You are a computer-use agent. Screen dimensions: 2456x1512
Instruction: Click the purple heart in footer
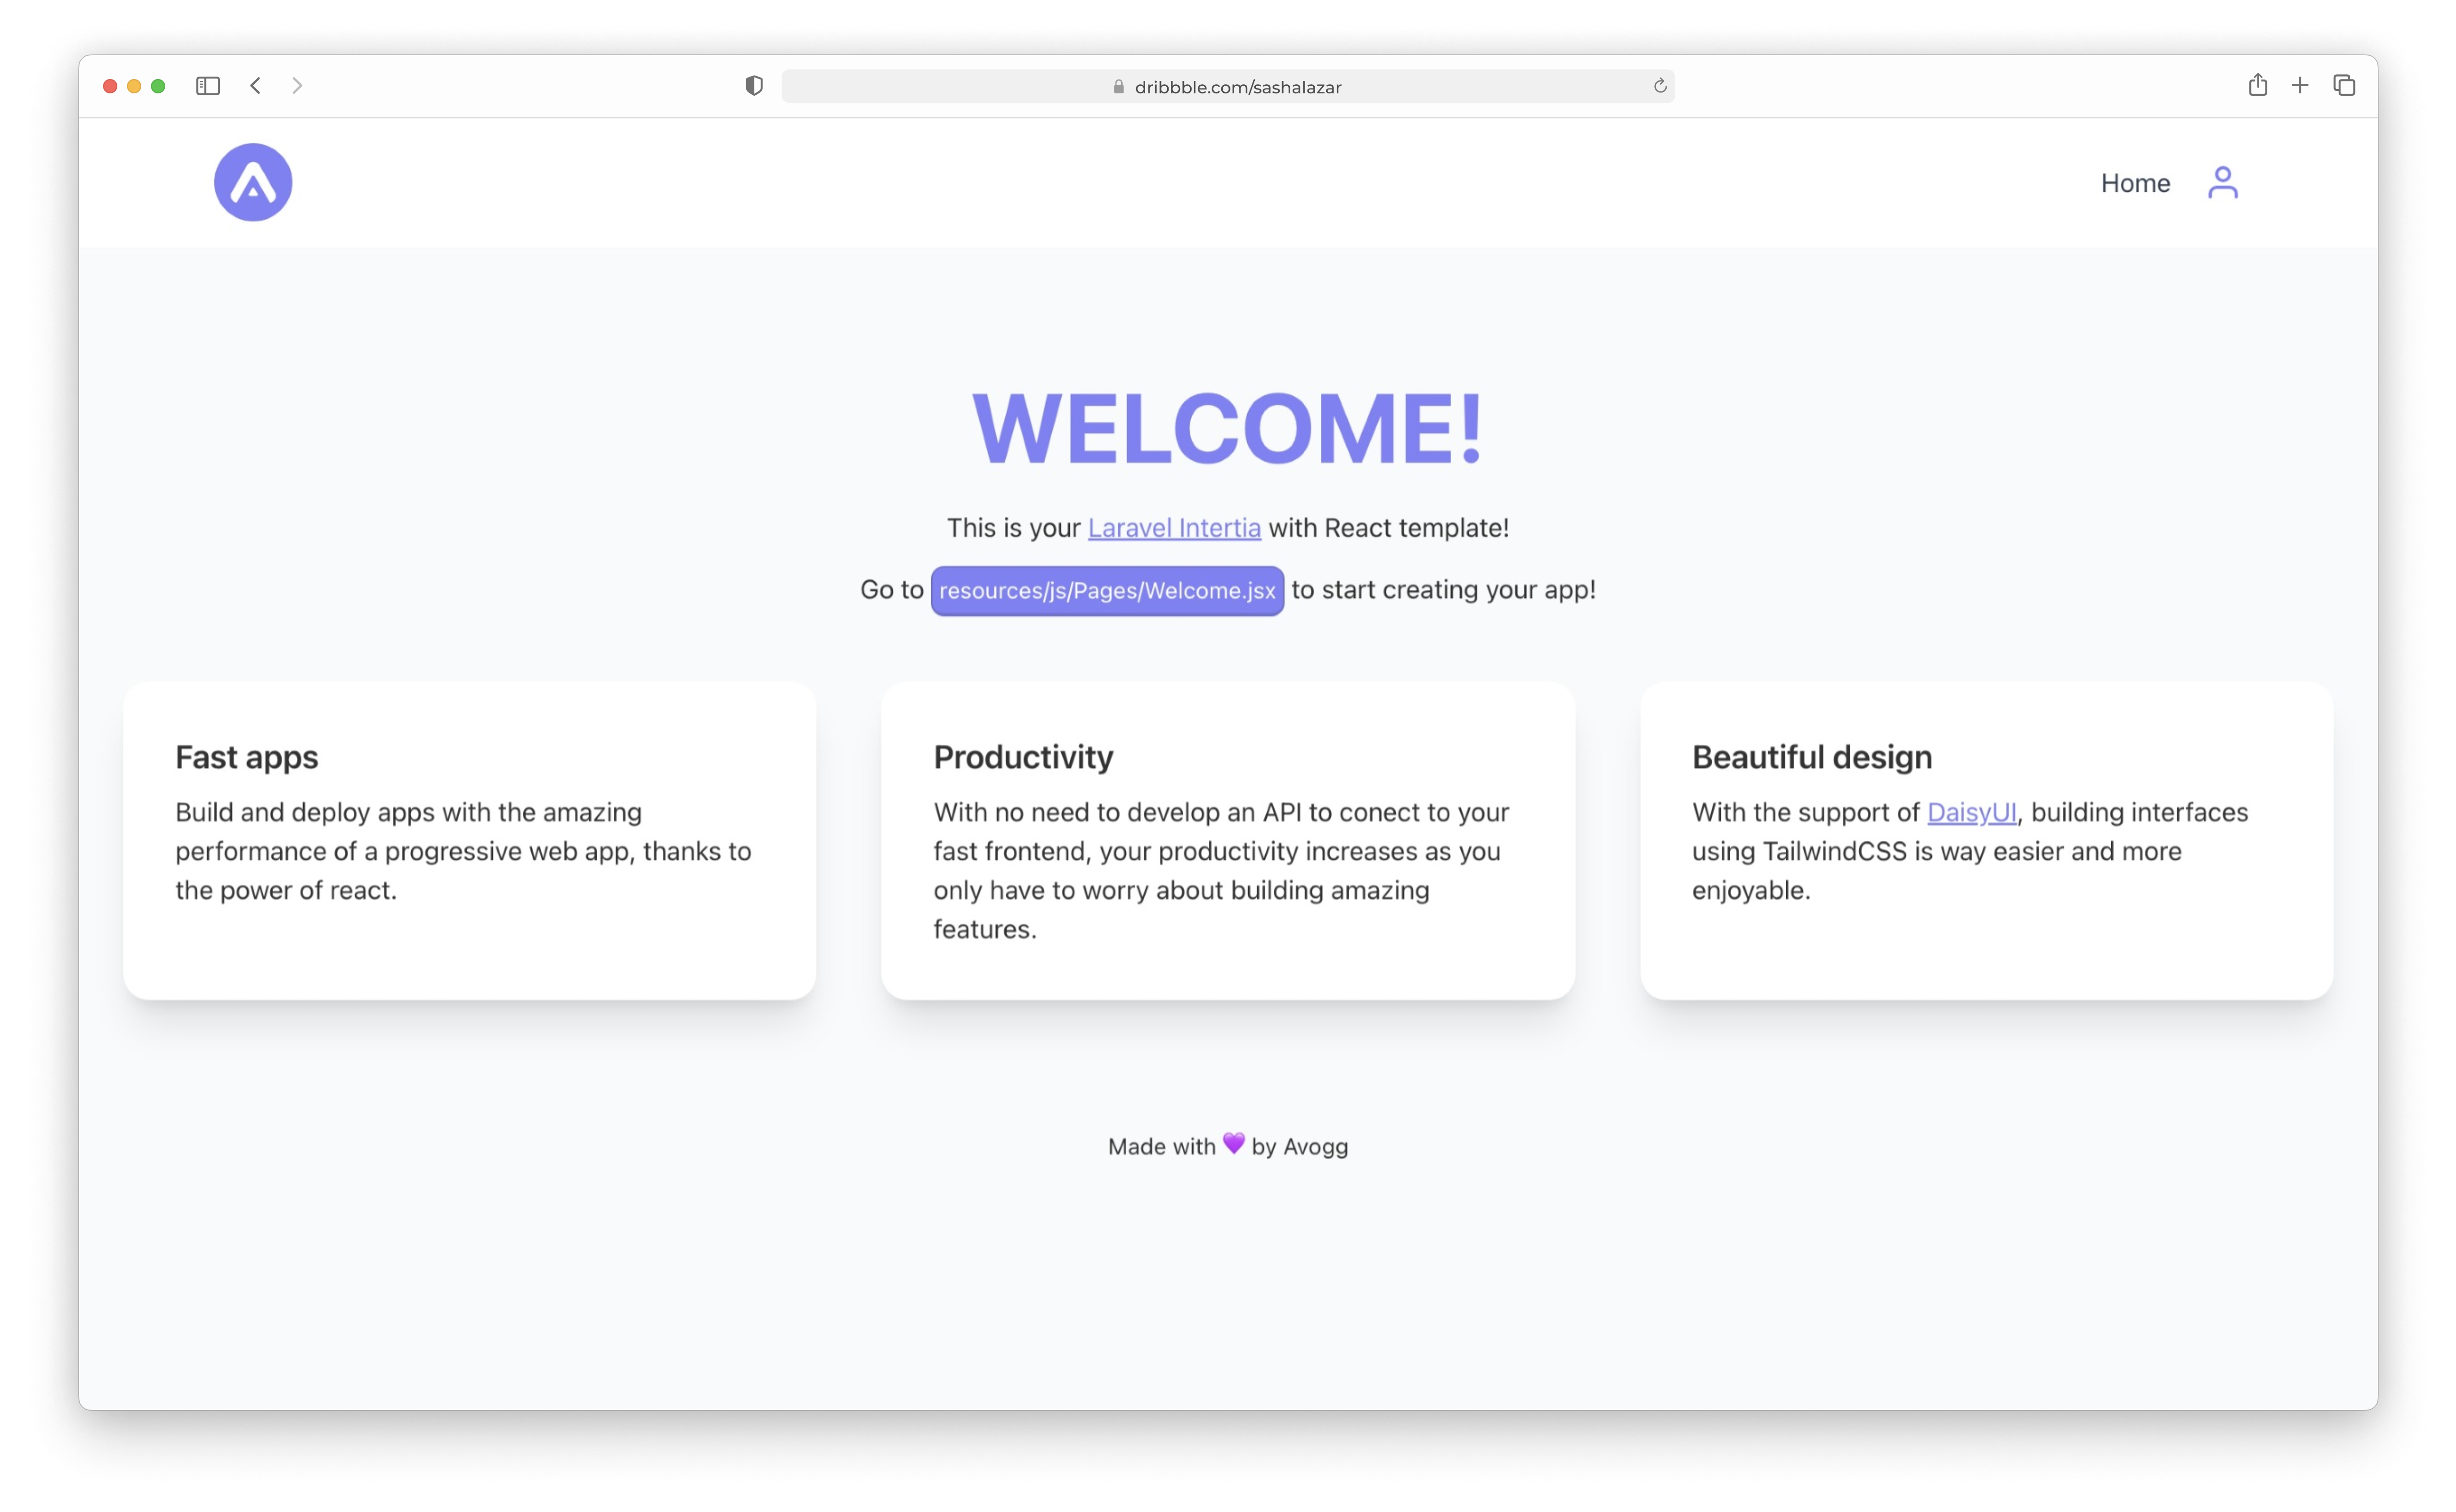coord(1234,1143)
